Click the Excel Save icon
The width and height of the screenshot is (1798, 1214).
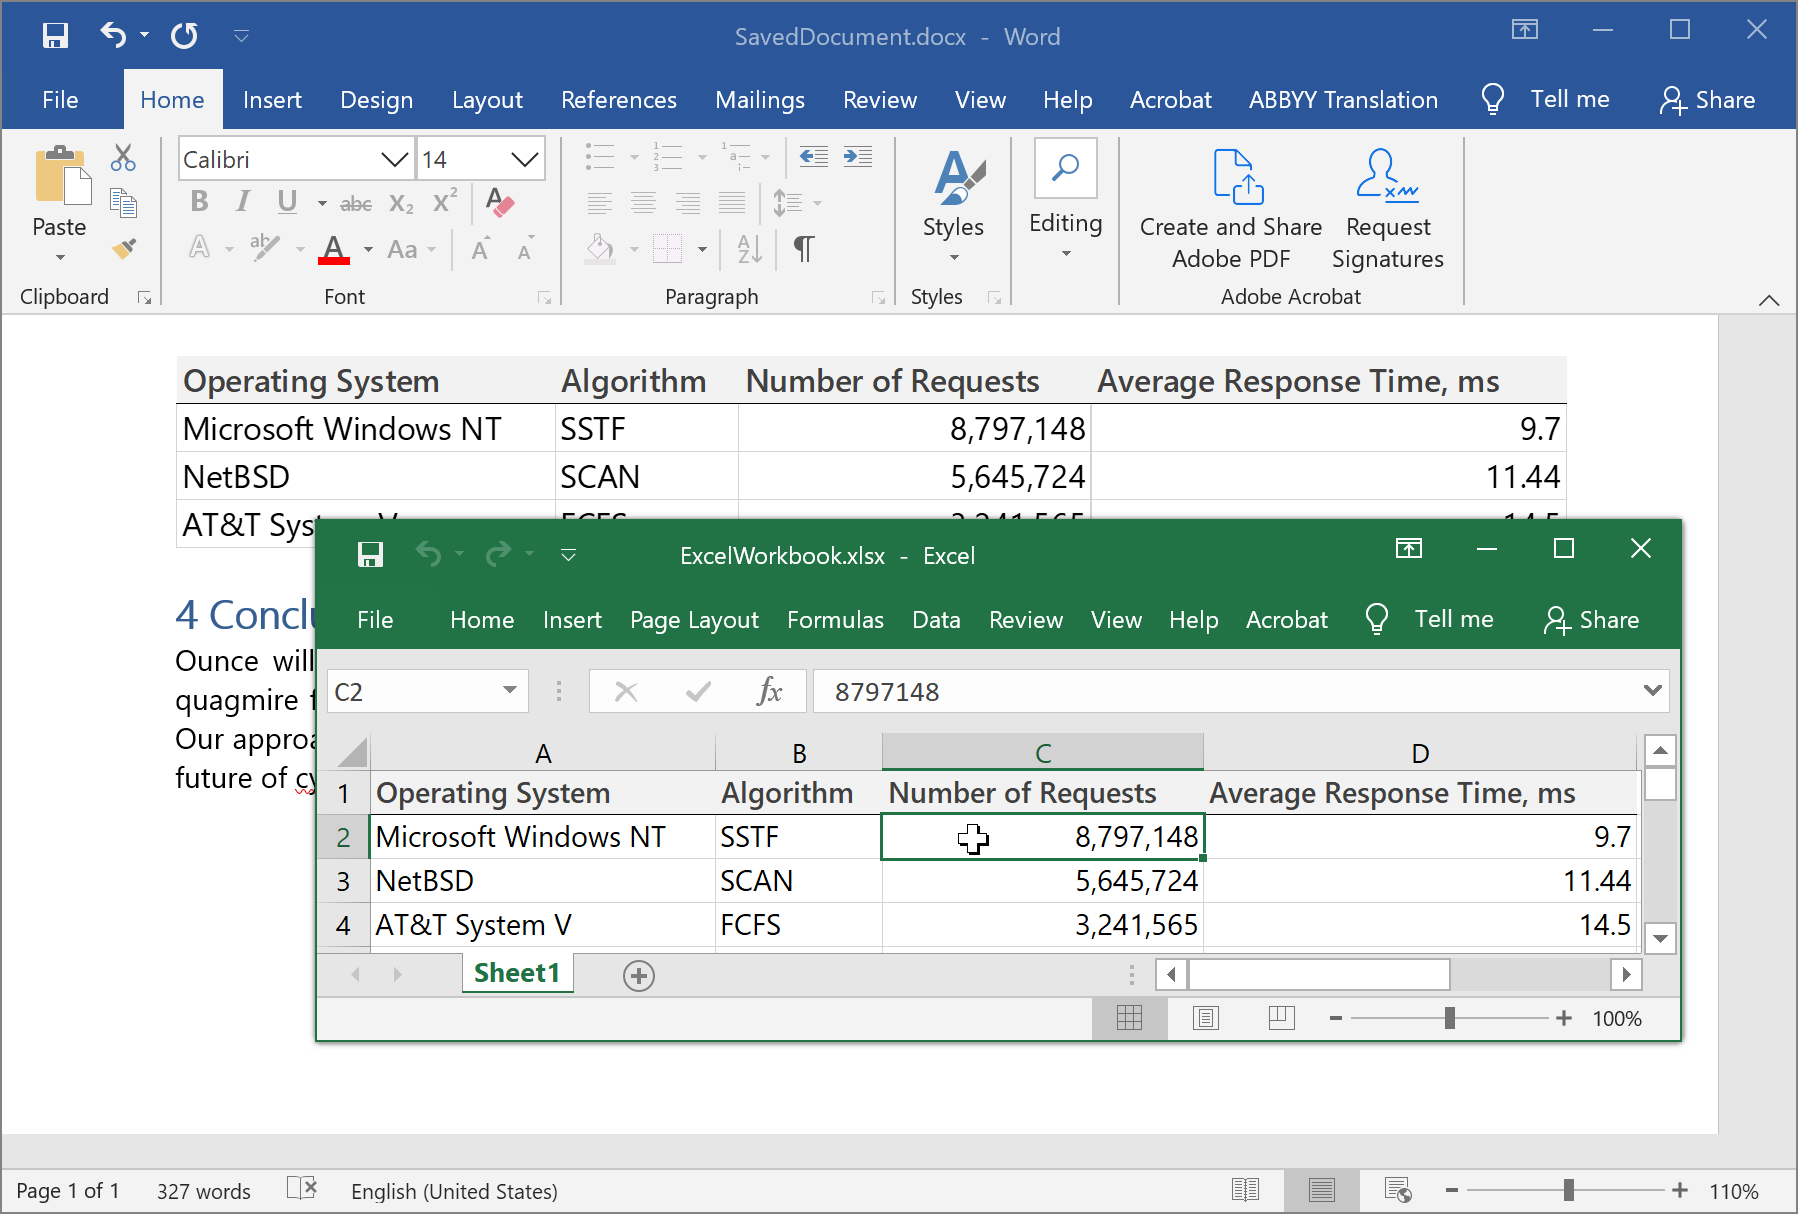pyautogui.click(x=370, y=555)
